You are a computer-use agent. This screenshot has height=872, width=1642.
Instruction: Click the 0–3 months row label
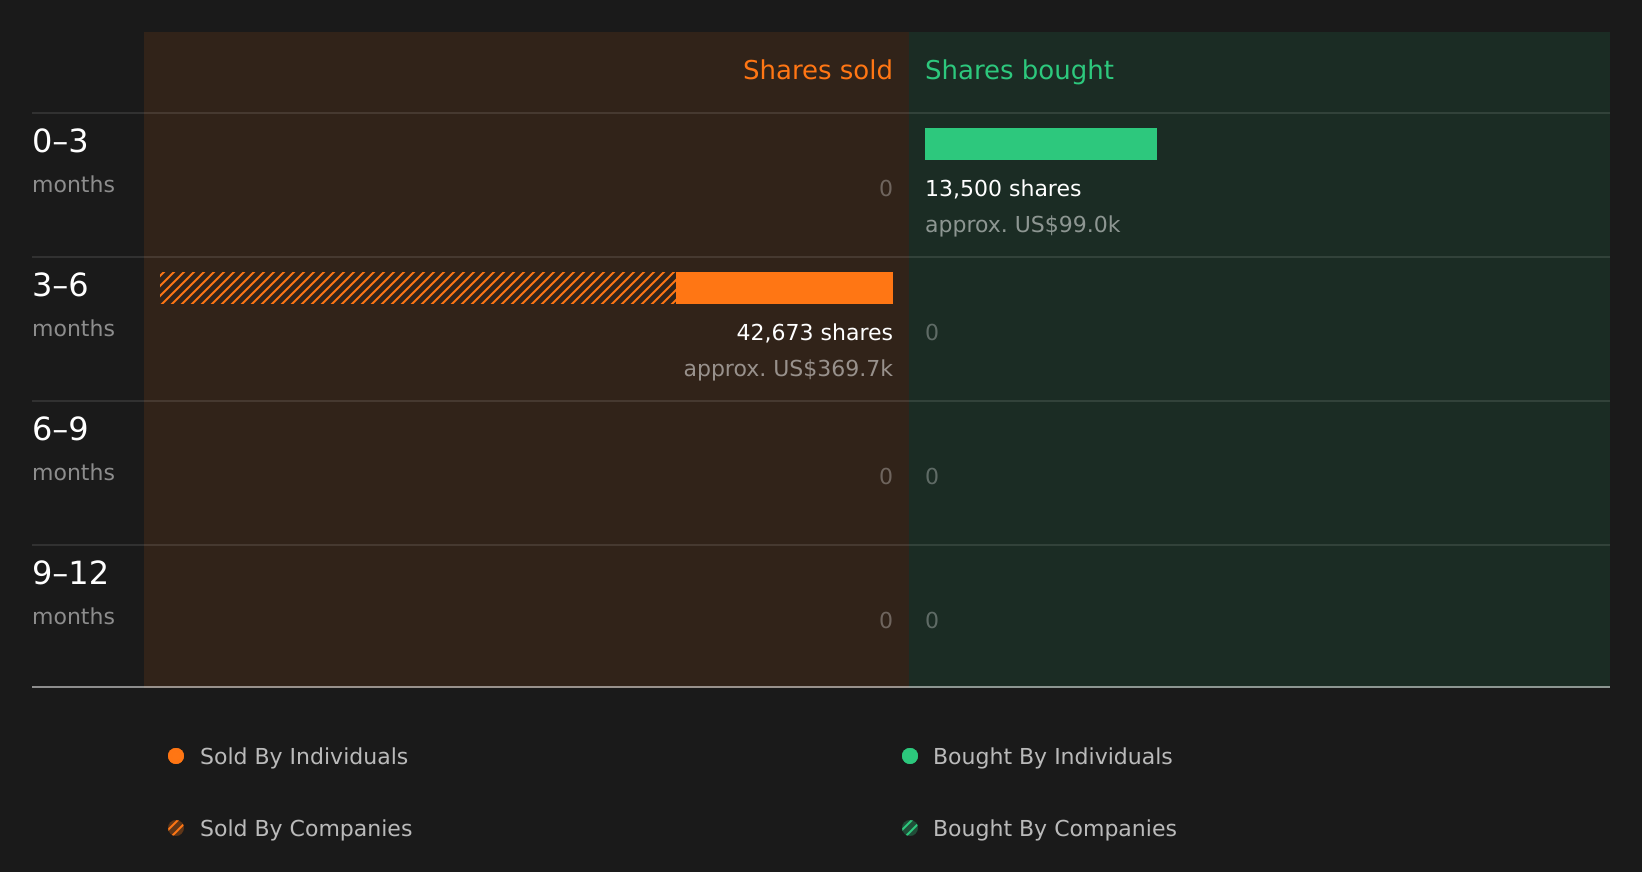[x=73, y=162]
